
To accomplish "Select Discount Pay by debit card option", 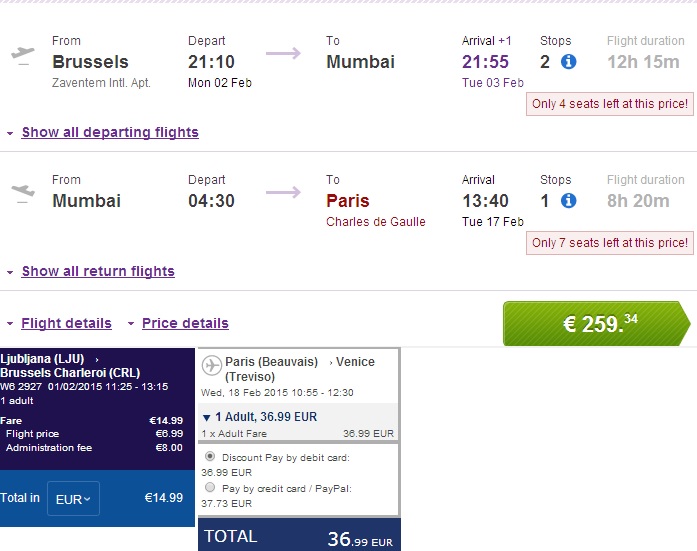I will click(209, 455).
